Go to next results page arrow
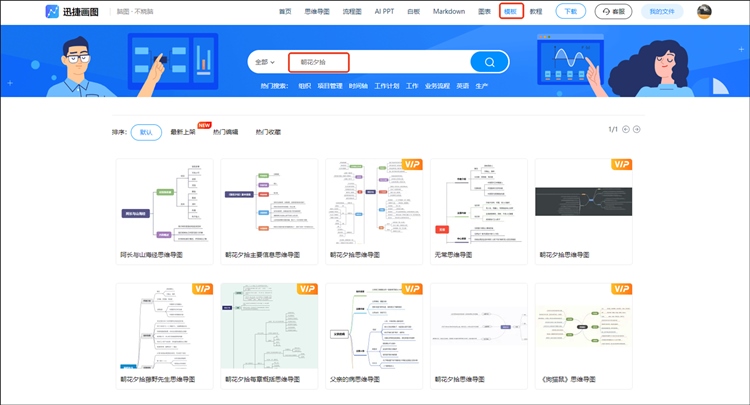Screen dimensions: 750x405 click(x=637, y=130)
